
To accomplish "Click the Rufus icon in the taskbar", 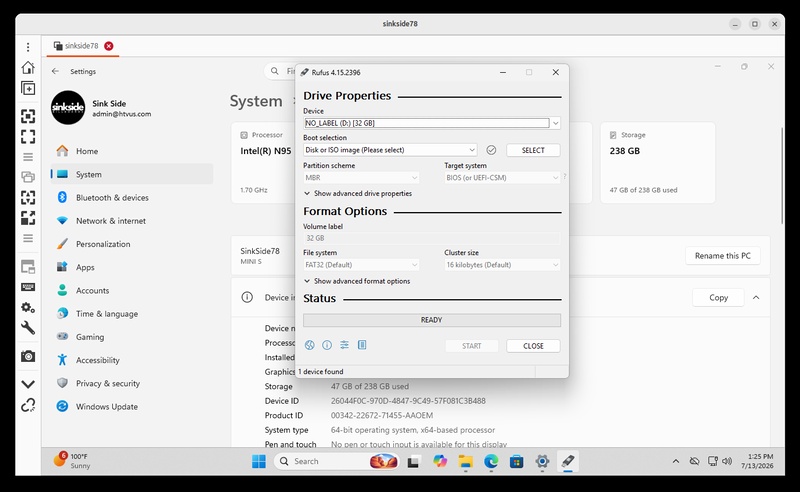I will pyautogui.click(x=567, y=461).
